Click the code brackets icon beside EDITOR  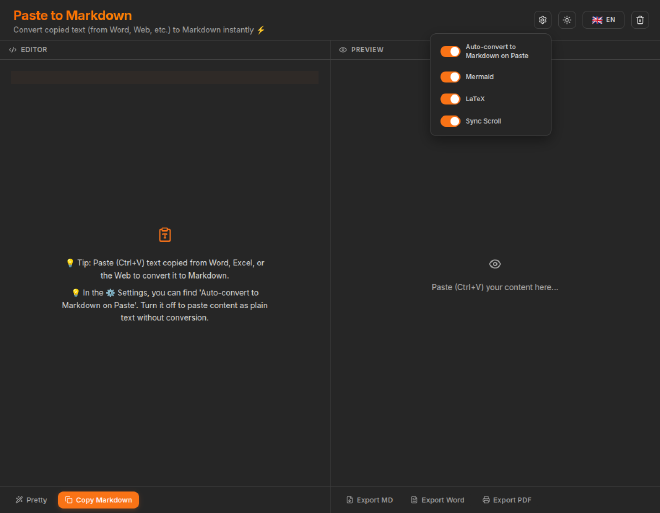point(13,50)
